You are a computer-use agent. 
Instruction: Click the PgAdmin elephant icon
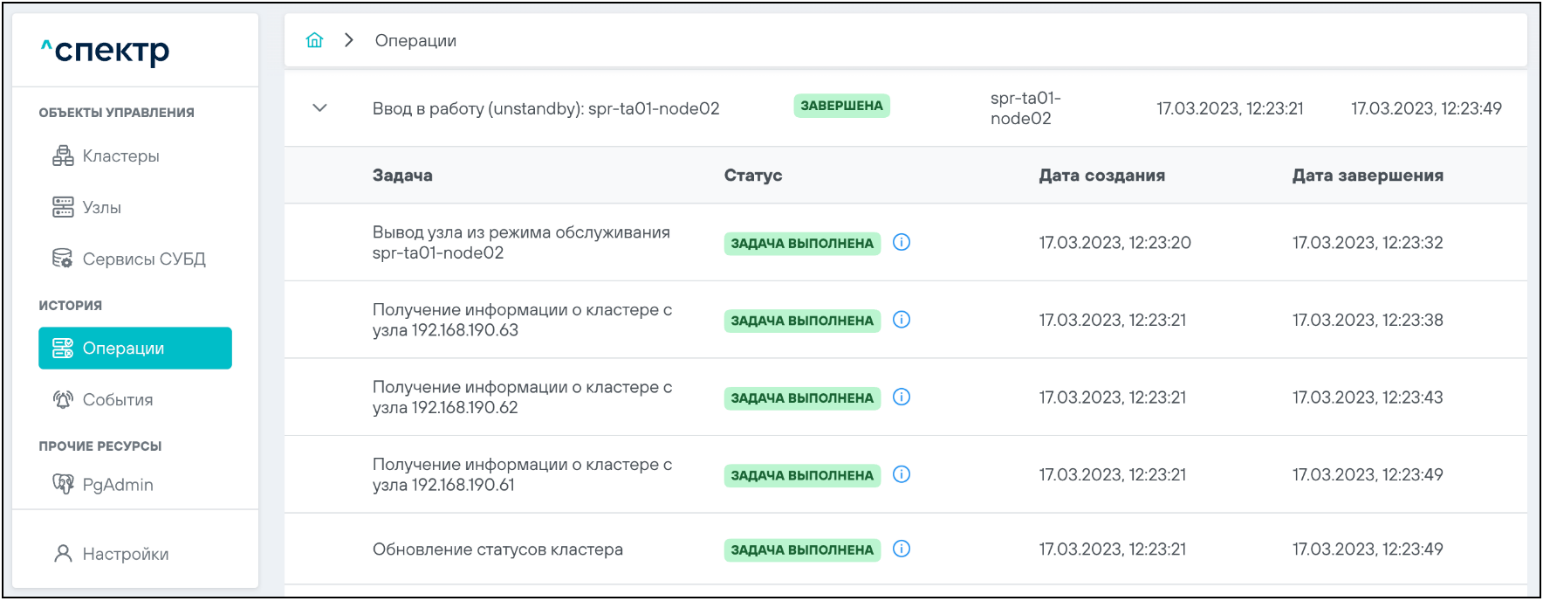pos(63,485)
